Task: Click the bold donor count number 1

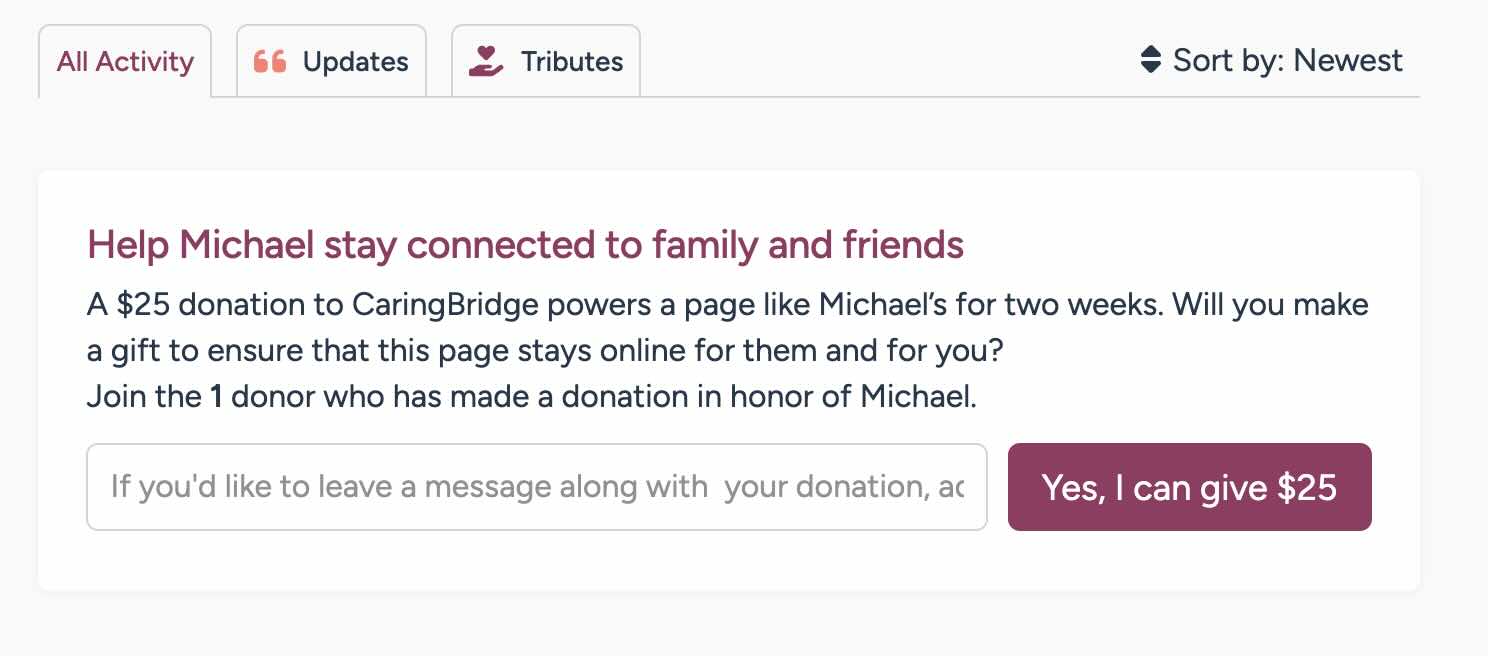Action: click(216, 397)
